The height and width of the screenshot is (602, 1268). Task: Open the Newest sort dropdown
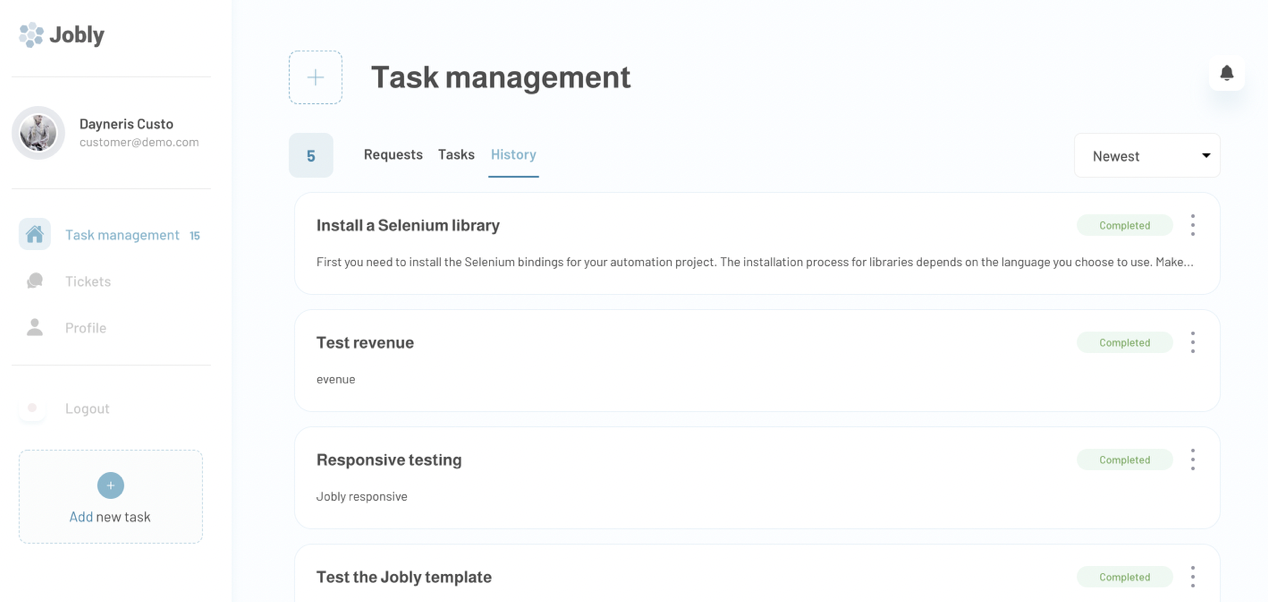pyautogui.click(x=1146, y=156)
